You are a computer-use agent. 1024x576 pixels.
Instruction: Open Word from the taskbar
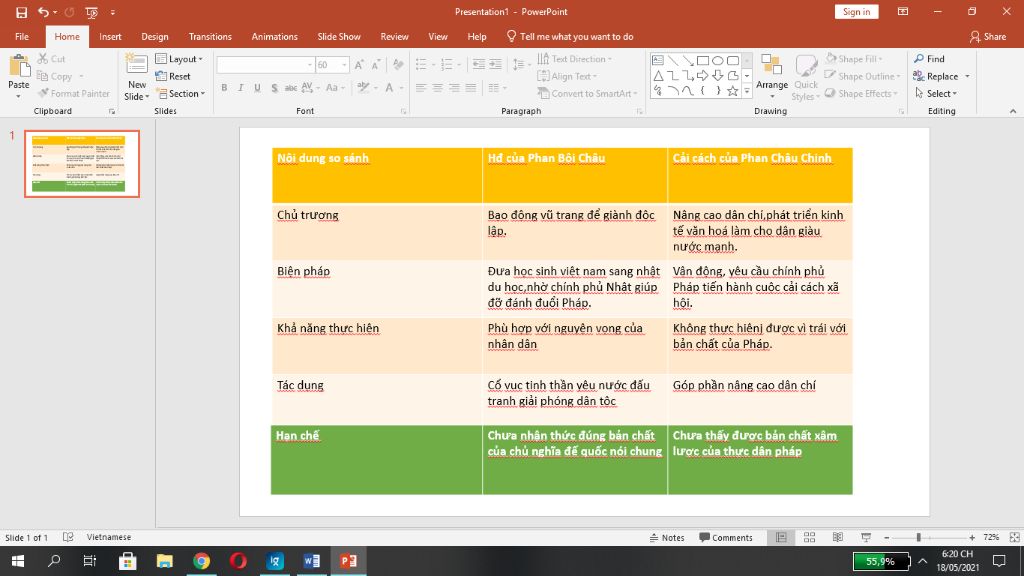pyautogui.click(x=312, y=561)
